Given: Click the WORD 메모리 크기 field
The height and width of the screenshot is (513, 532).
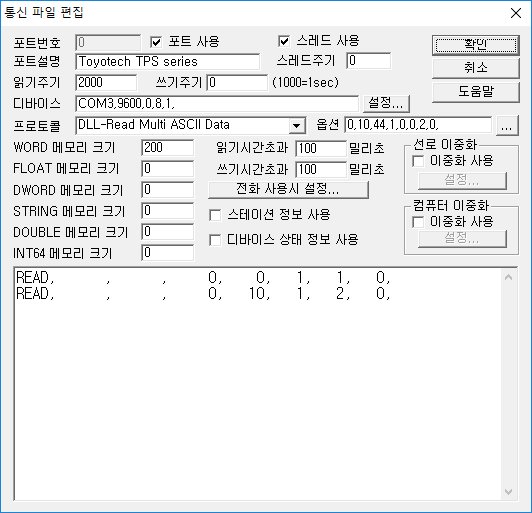Looking at the screenshot, I should tap(168, 148).
